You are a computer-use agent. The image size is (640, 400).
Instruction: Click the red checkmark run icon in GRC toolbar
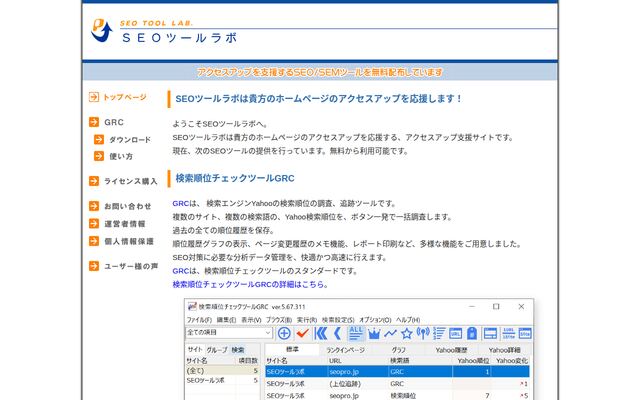point(302,333)
